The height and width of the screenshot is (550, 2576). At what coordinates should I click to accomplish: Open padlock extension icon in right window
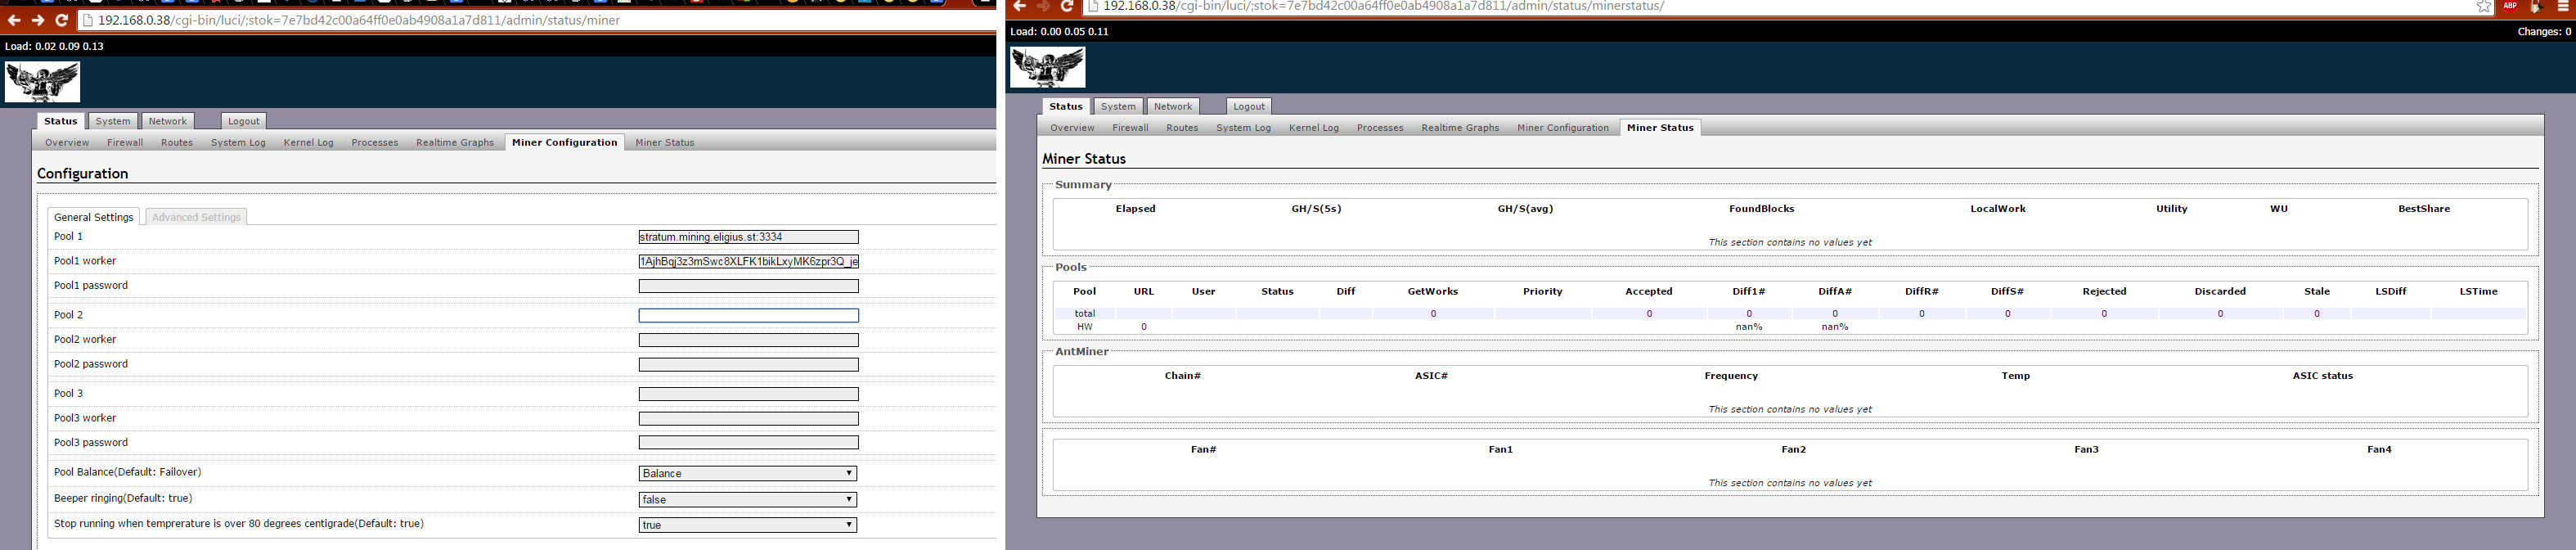pyautogui.click(x=2536, y=6)
